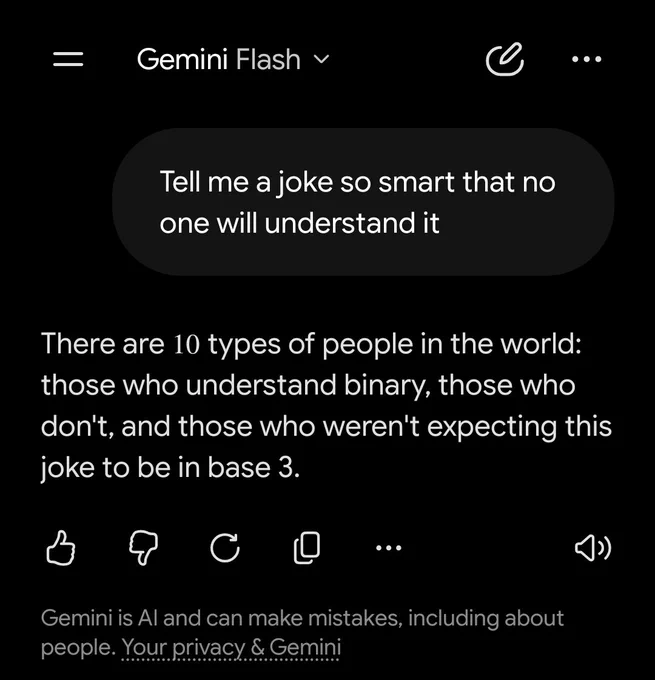The image size is (655, 680).
Task: Click "There are" at the response start
Action: pos(103,343)
